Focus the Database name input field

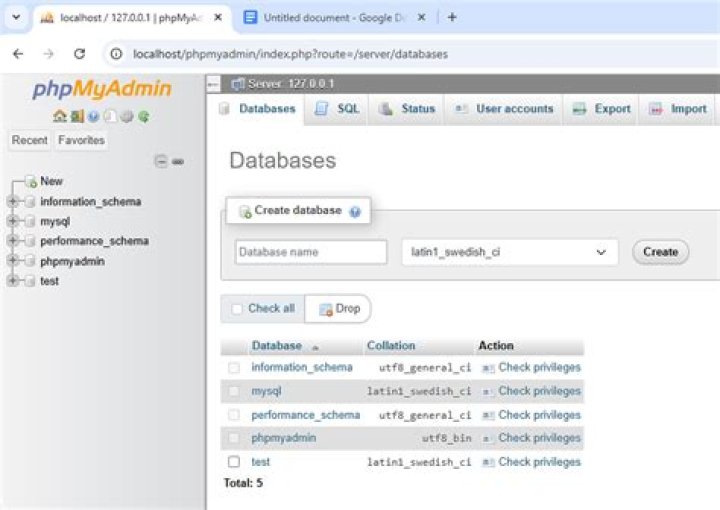(311, 252)
